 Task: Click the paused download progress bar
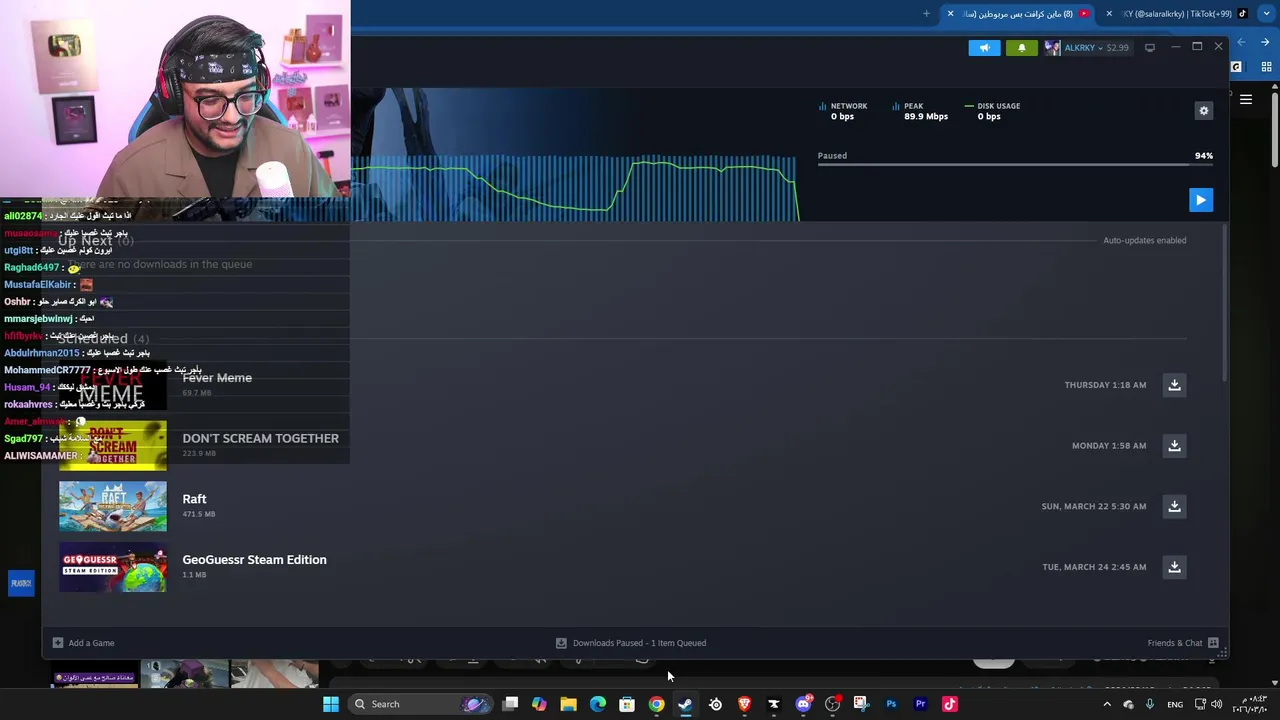[x=1015, y=164]
